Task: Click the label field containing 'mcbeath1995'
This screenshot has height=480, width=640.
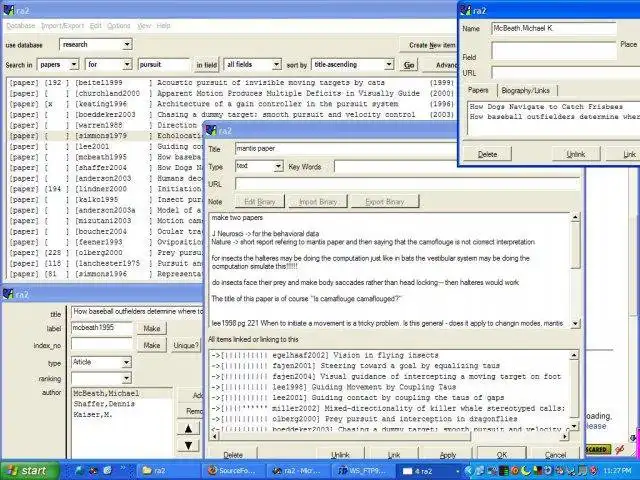Action: point(102,328)
